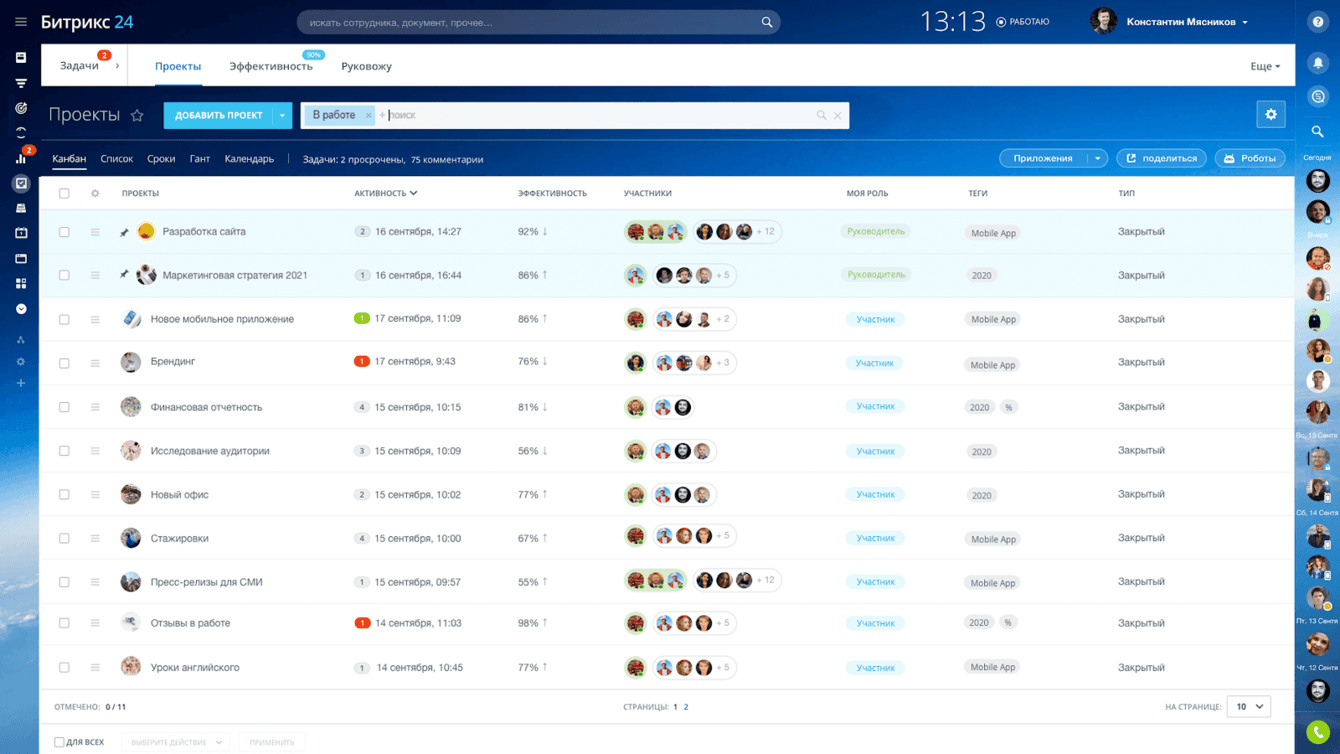The width and height of the screenshot is (1340, 754).
Task: Expand the user name dropdown Константин Мясников
Action: click(1187, 22)
